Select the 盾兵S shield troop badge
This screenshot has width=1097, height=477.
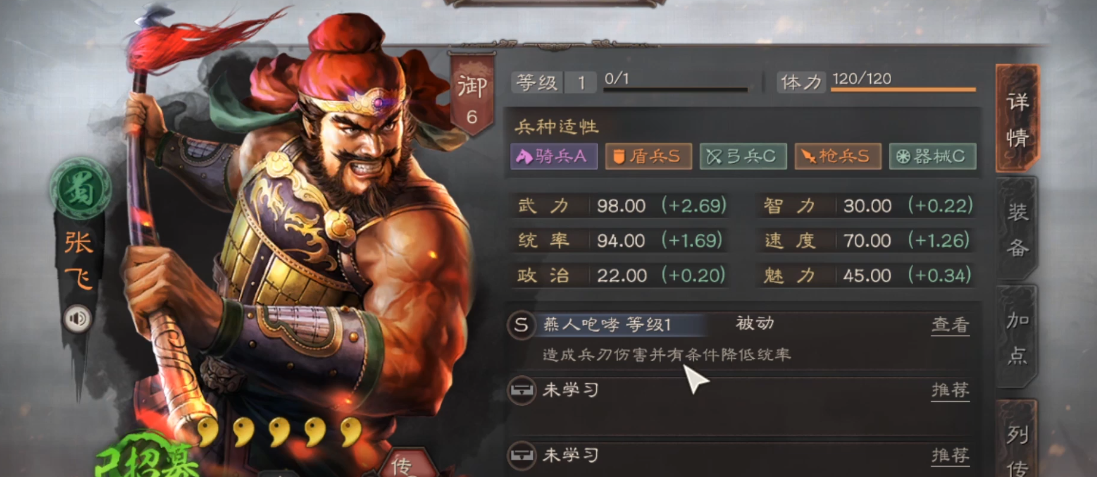pyautogui.click(x=649, y=156)
